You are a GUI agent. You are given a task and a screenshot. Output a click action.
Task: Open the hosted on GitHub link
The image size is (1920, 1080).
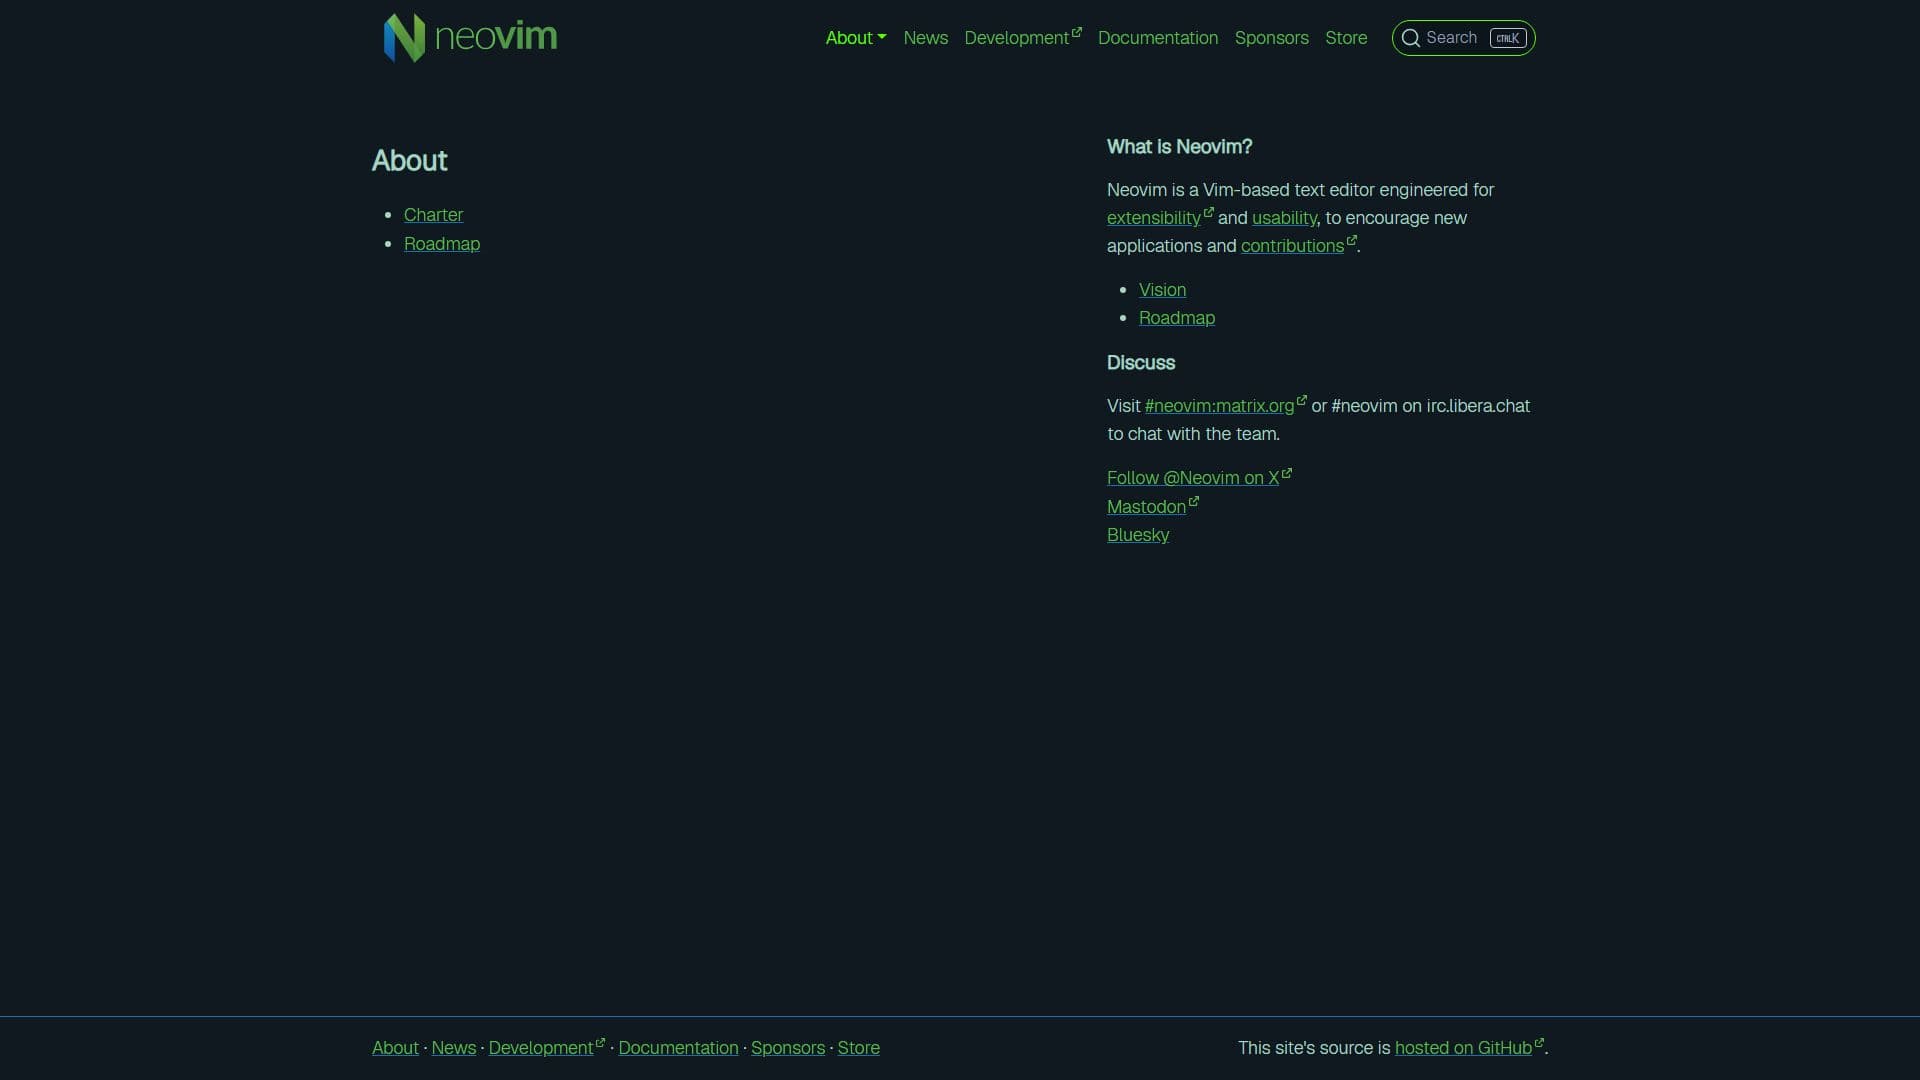click(x=1469, y=1048)
